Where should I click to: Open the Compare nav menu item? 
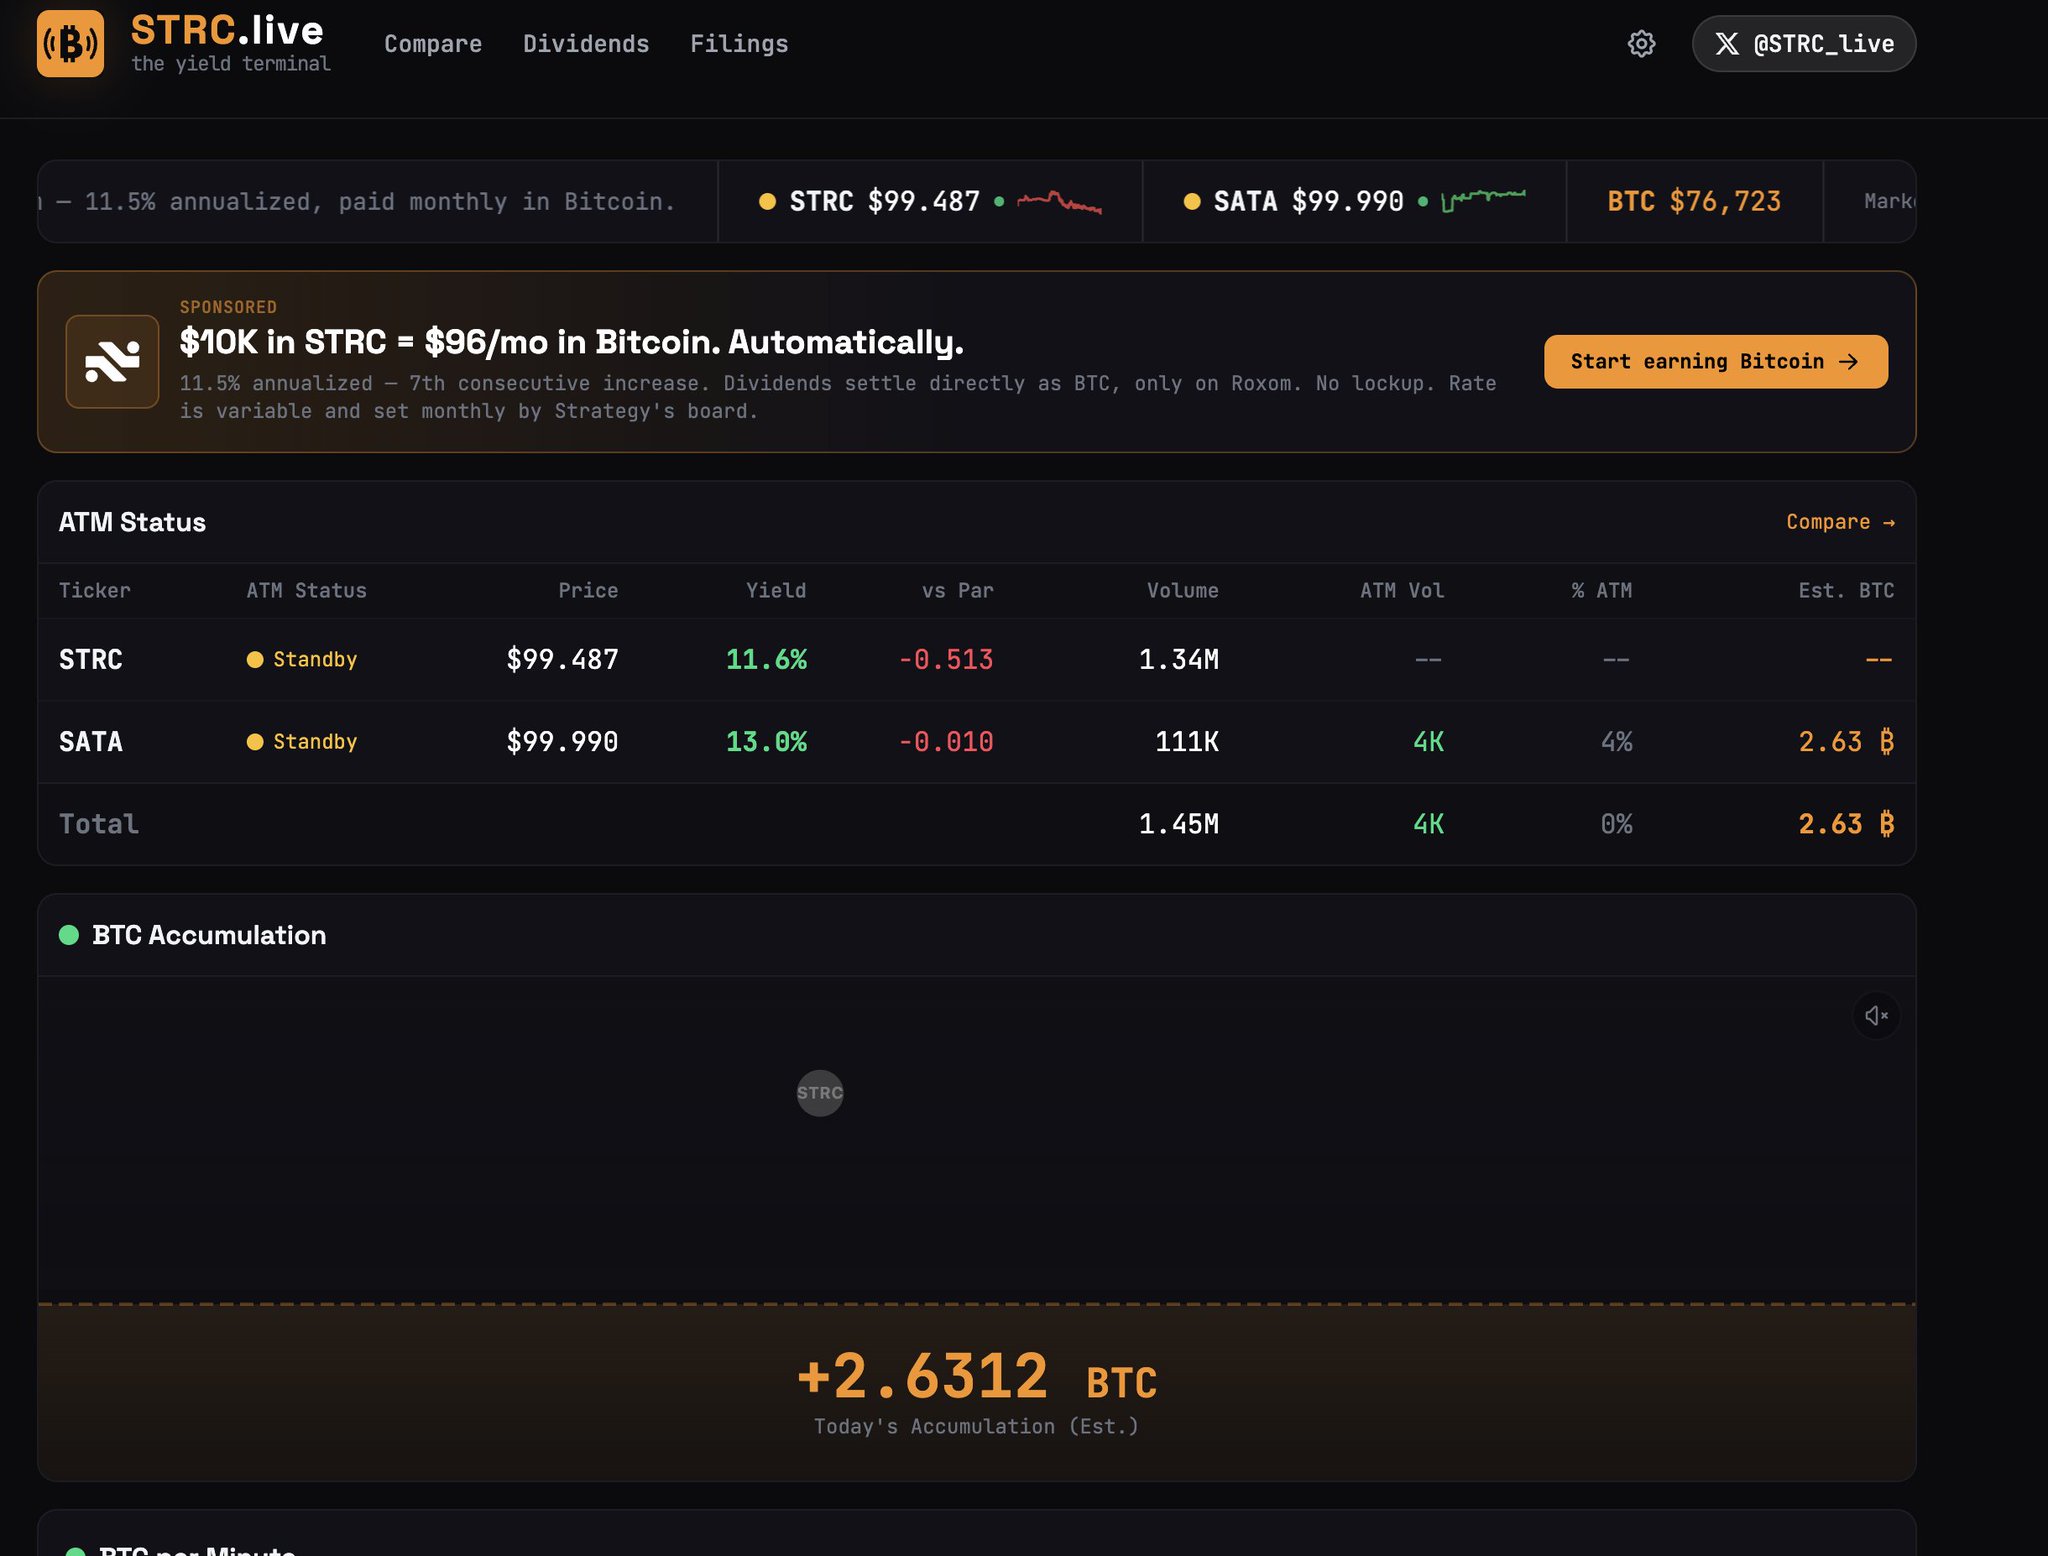pyautogui.click(x=433, y=44)
